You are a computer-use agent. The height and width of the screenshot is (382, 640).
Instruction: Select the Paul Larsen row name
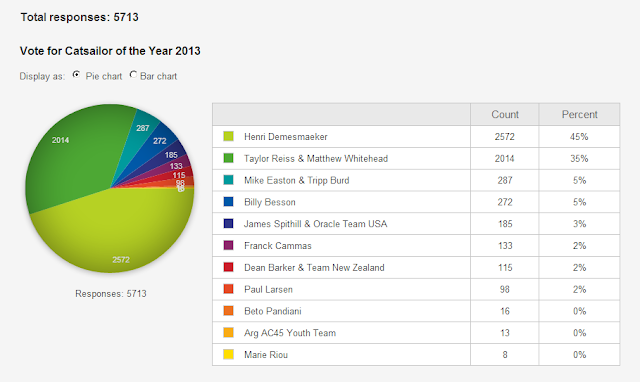[268, 289]
